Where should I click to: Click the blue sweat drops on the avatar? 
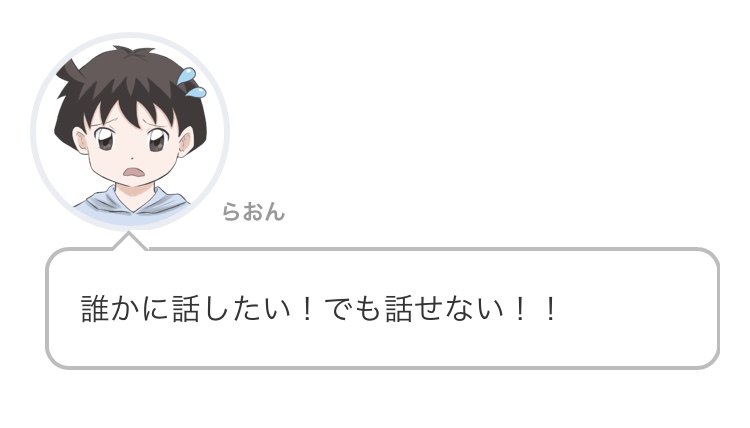click(x=192, y=83)
